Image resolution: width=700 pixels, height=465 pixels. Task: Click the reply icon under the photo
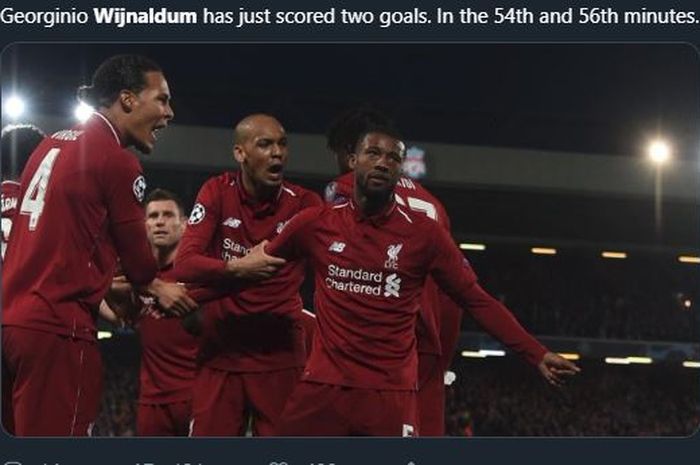[11, 463]
